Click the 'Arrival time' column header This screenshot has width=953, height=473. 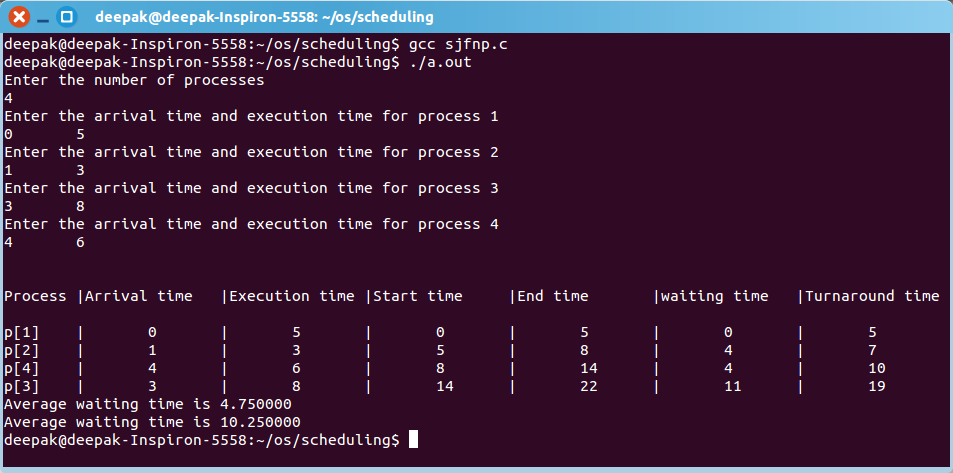point(139,296)
